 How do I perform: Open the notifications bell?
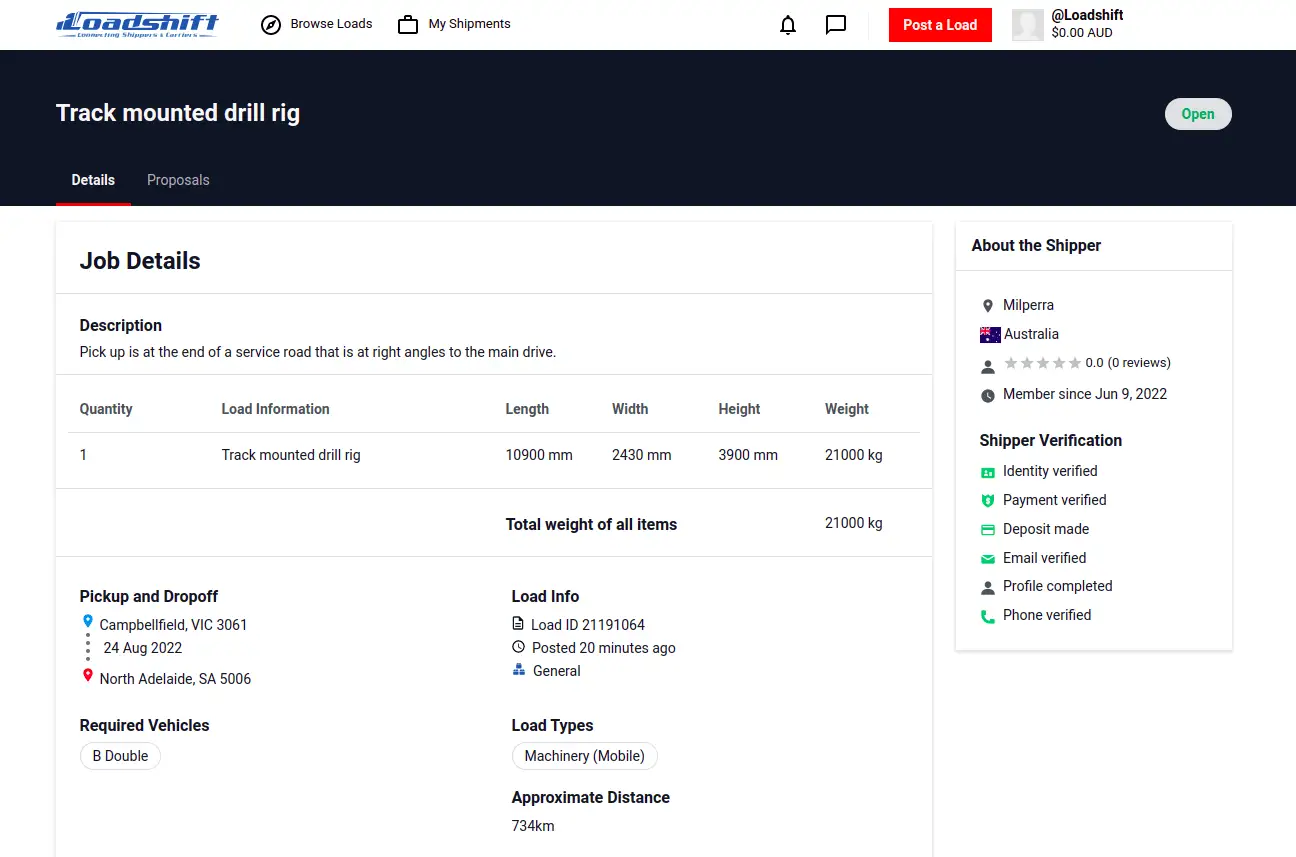tap(787, 24)
